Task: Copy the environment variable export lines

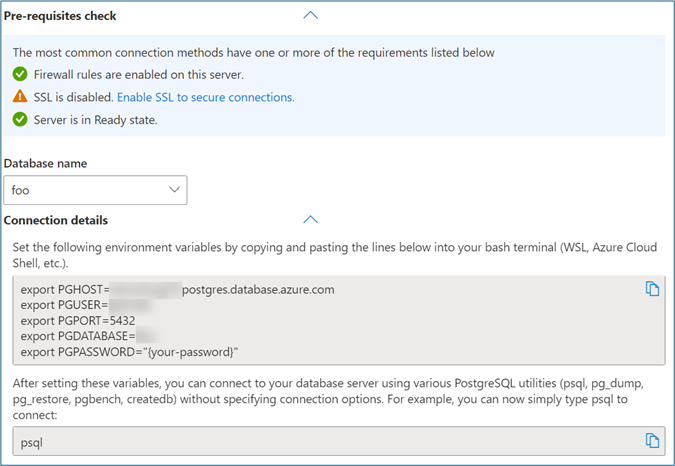Action: click(652, 289)
